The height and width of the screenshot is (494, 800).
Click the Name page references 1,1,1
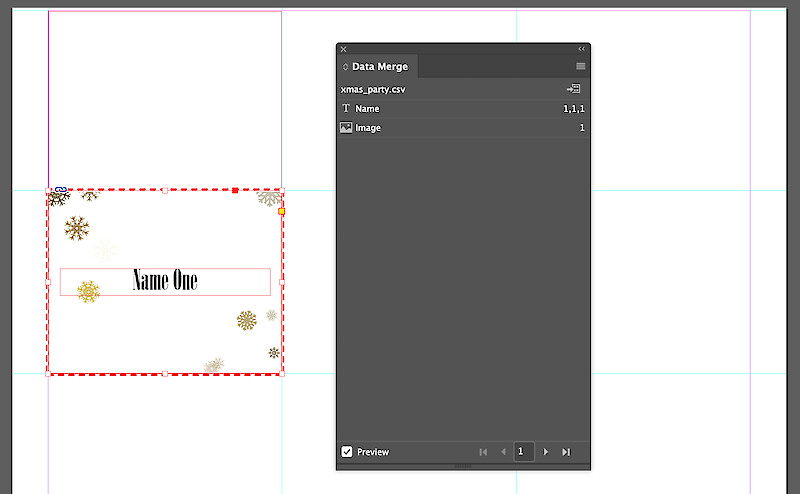574,109
